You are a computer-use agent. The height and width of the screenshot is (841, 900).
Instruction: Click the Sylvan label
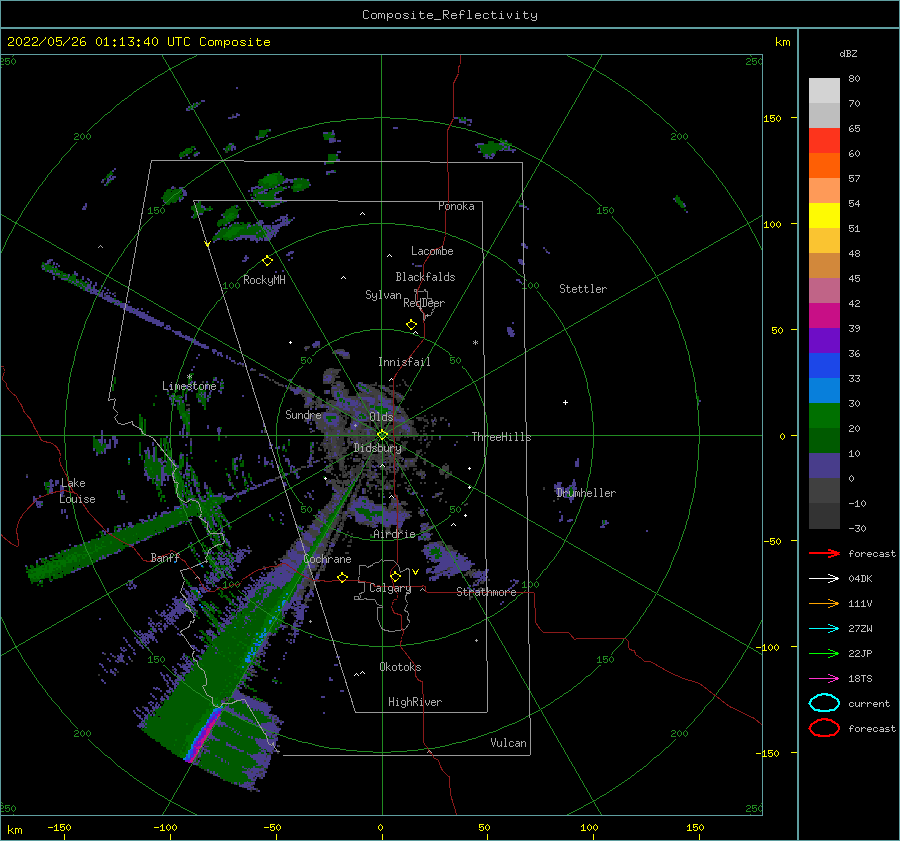pyautogui.click(x=383, y=295)
